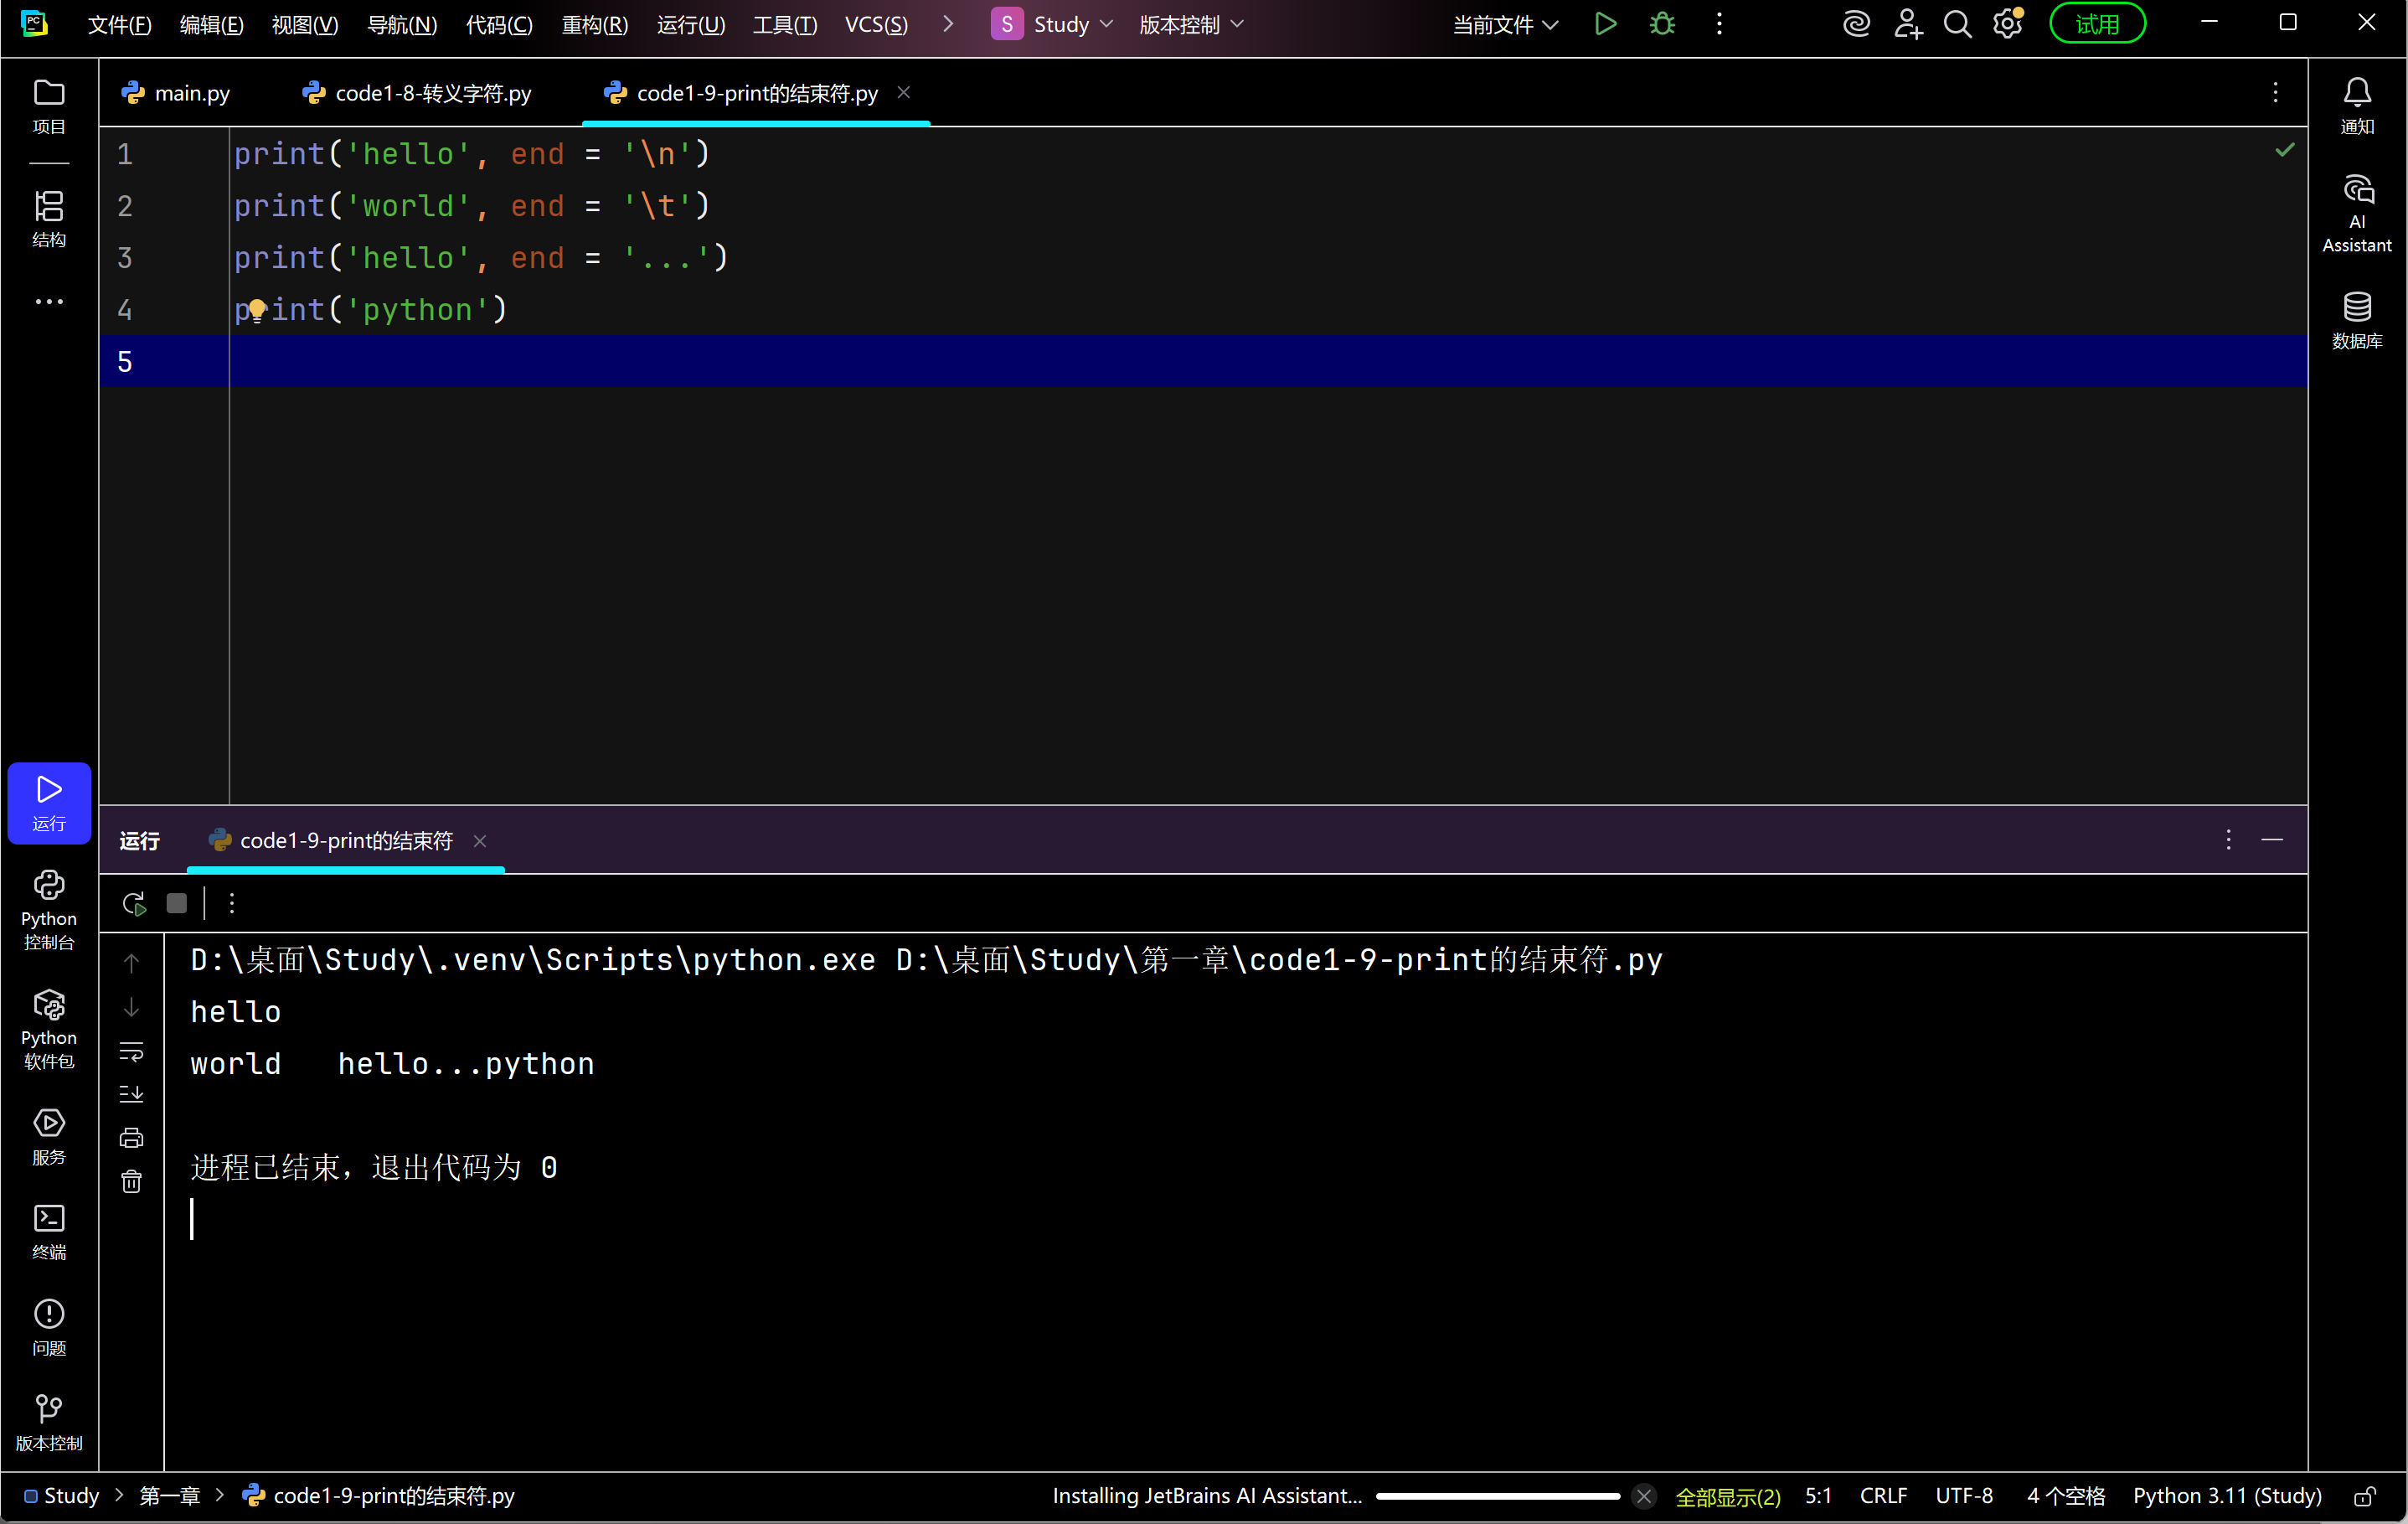Toggle the file read-only lock icon in the status bar
The height and width of the screenshot is (1524, 2408).
tap(2364, 1496)
